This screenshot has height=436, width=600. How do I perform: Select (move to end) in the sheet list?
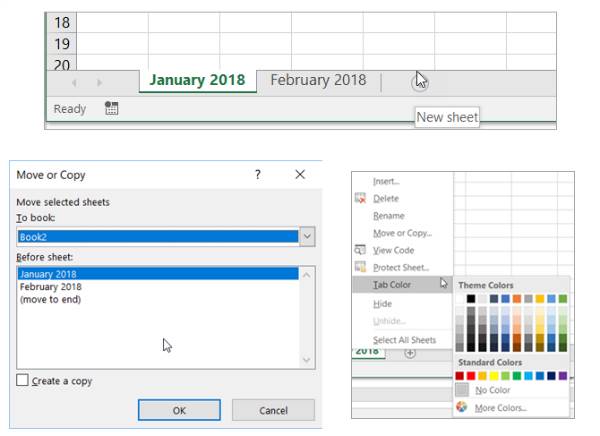coord(50,299)
